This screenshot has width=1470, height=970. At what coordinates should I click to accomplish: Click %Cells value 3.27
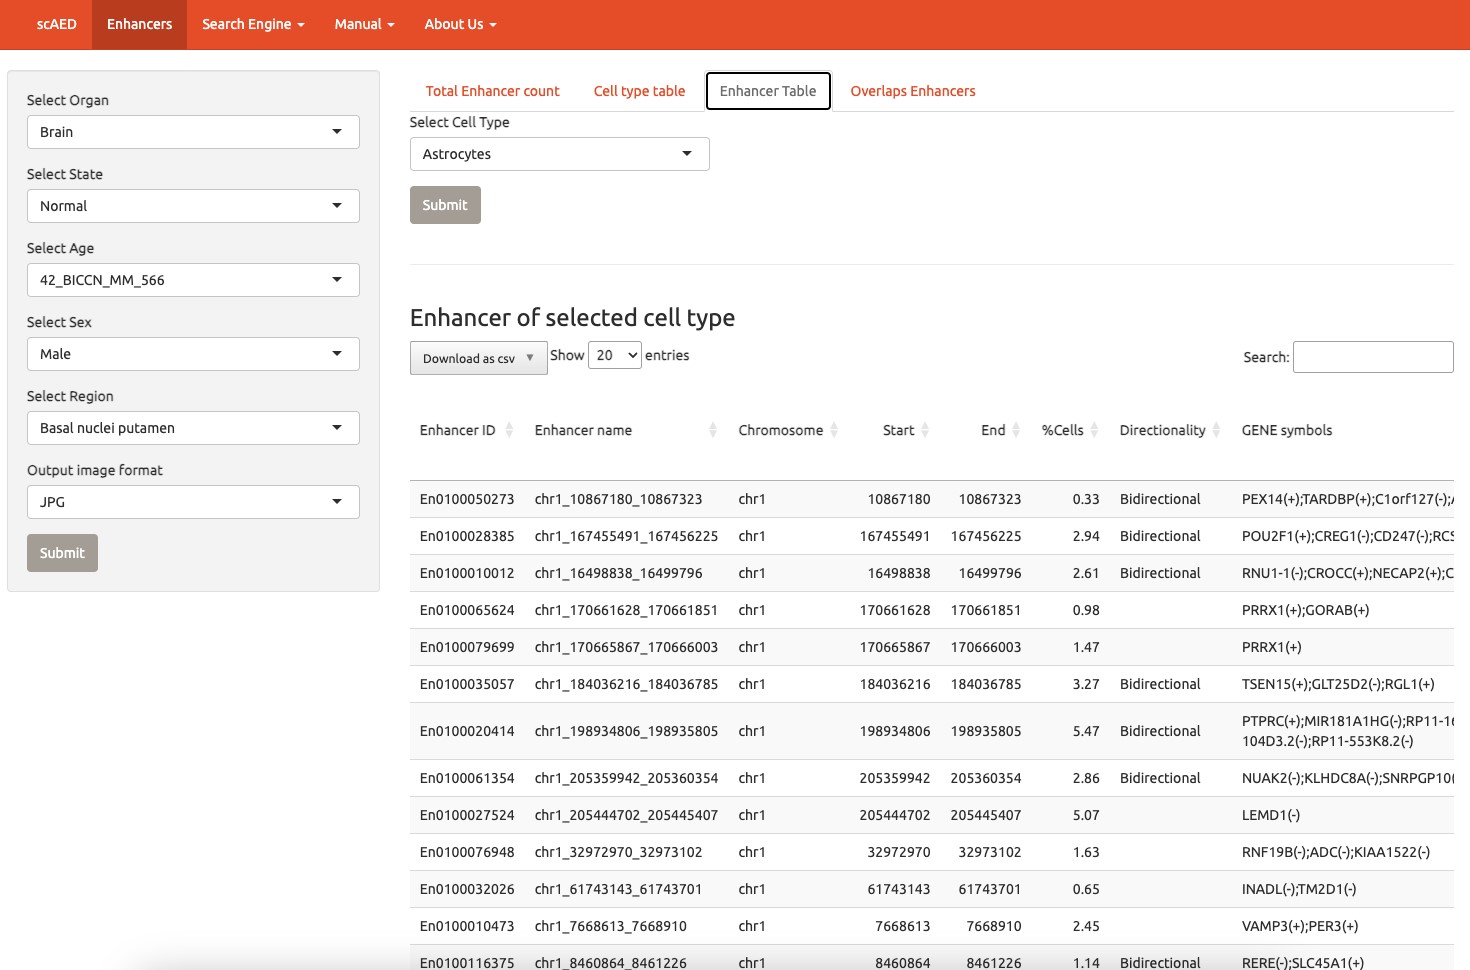(1086, 684)
